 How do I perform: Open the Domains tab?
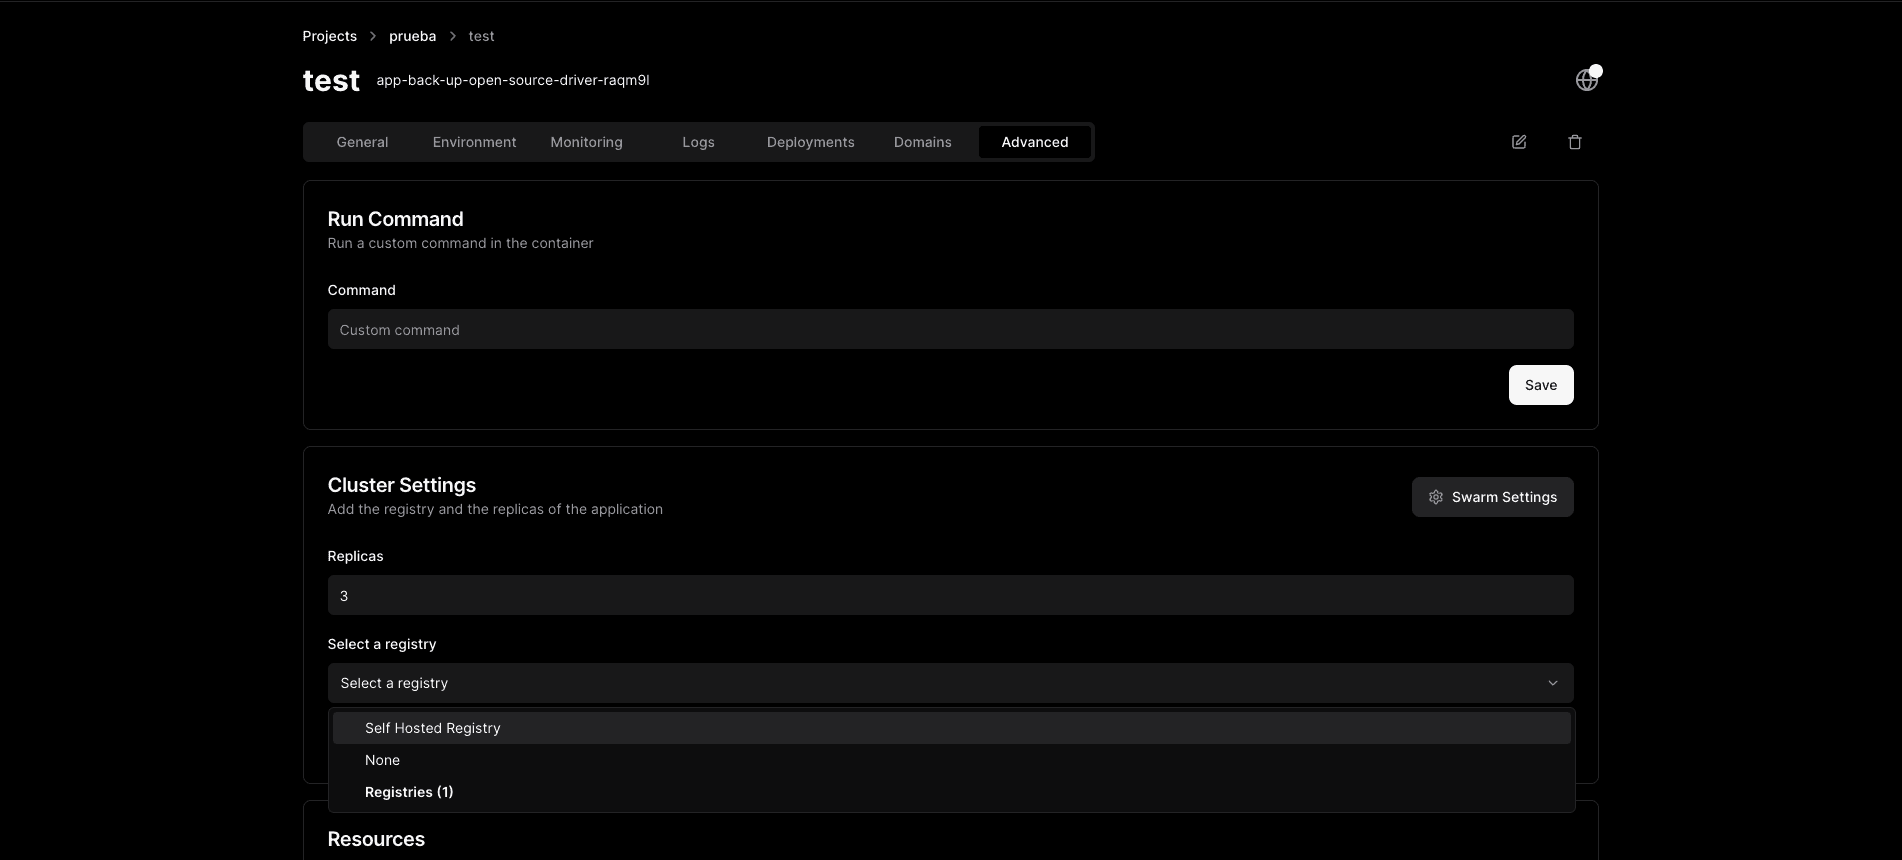tap(922, 142)
